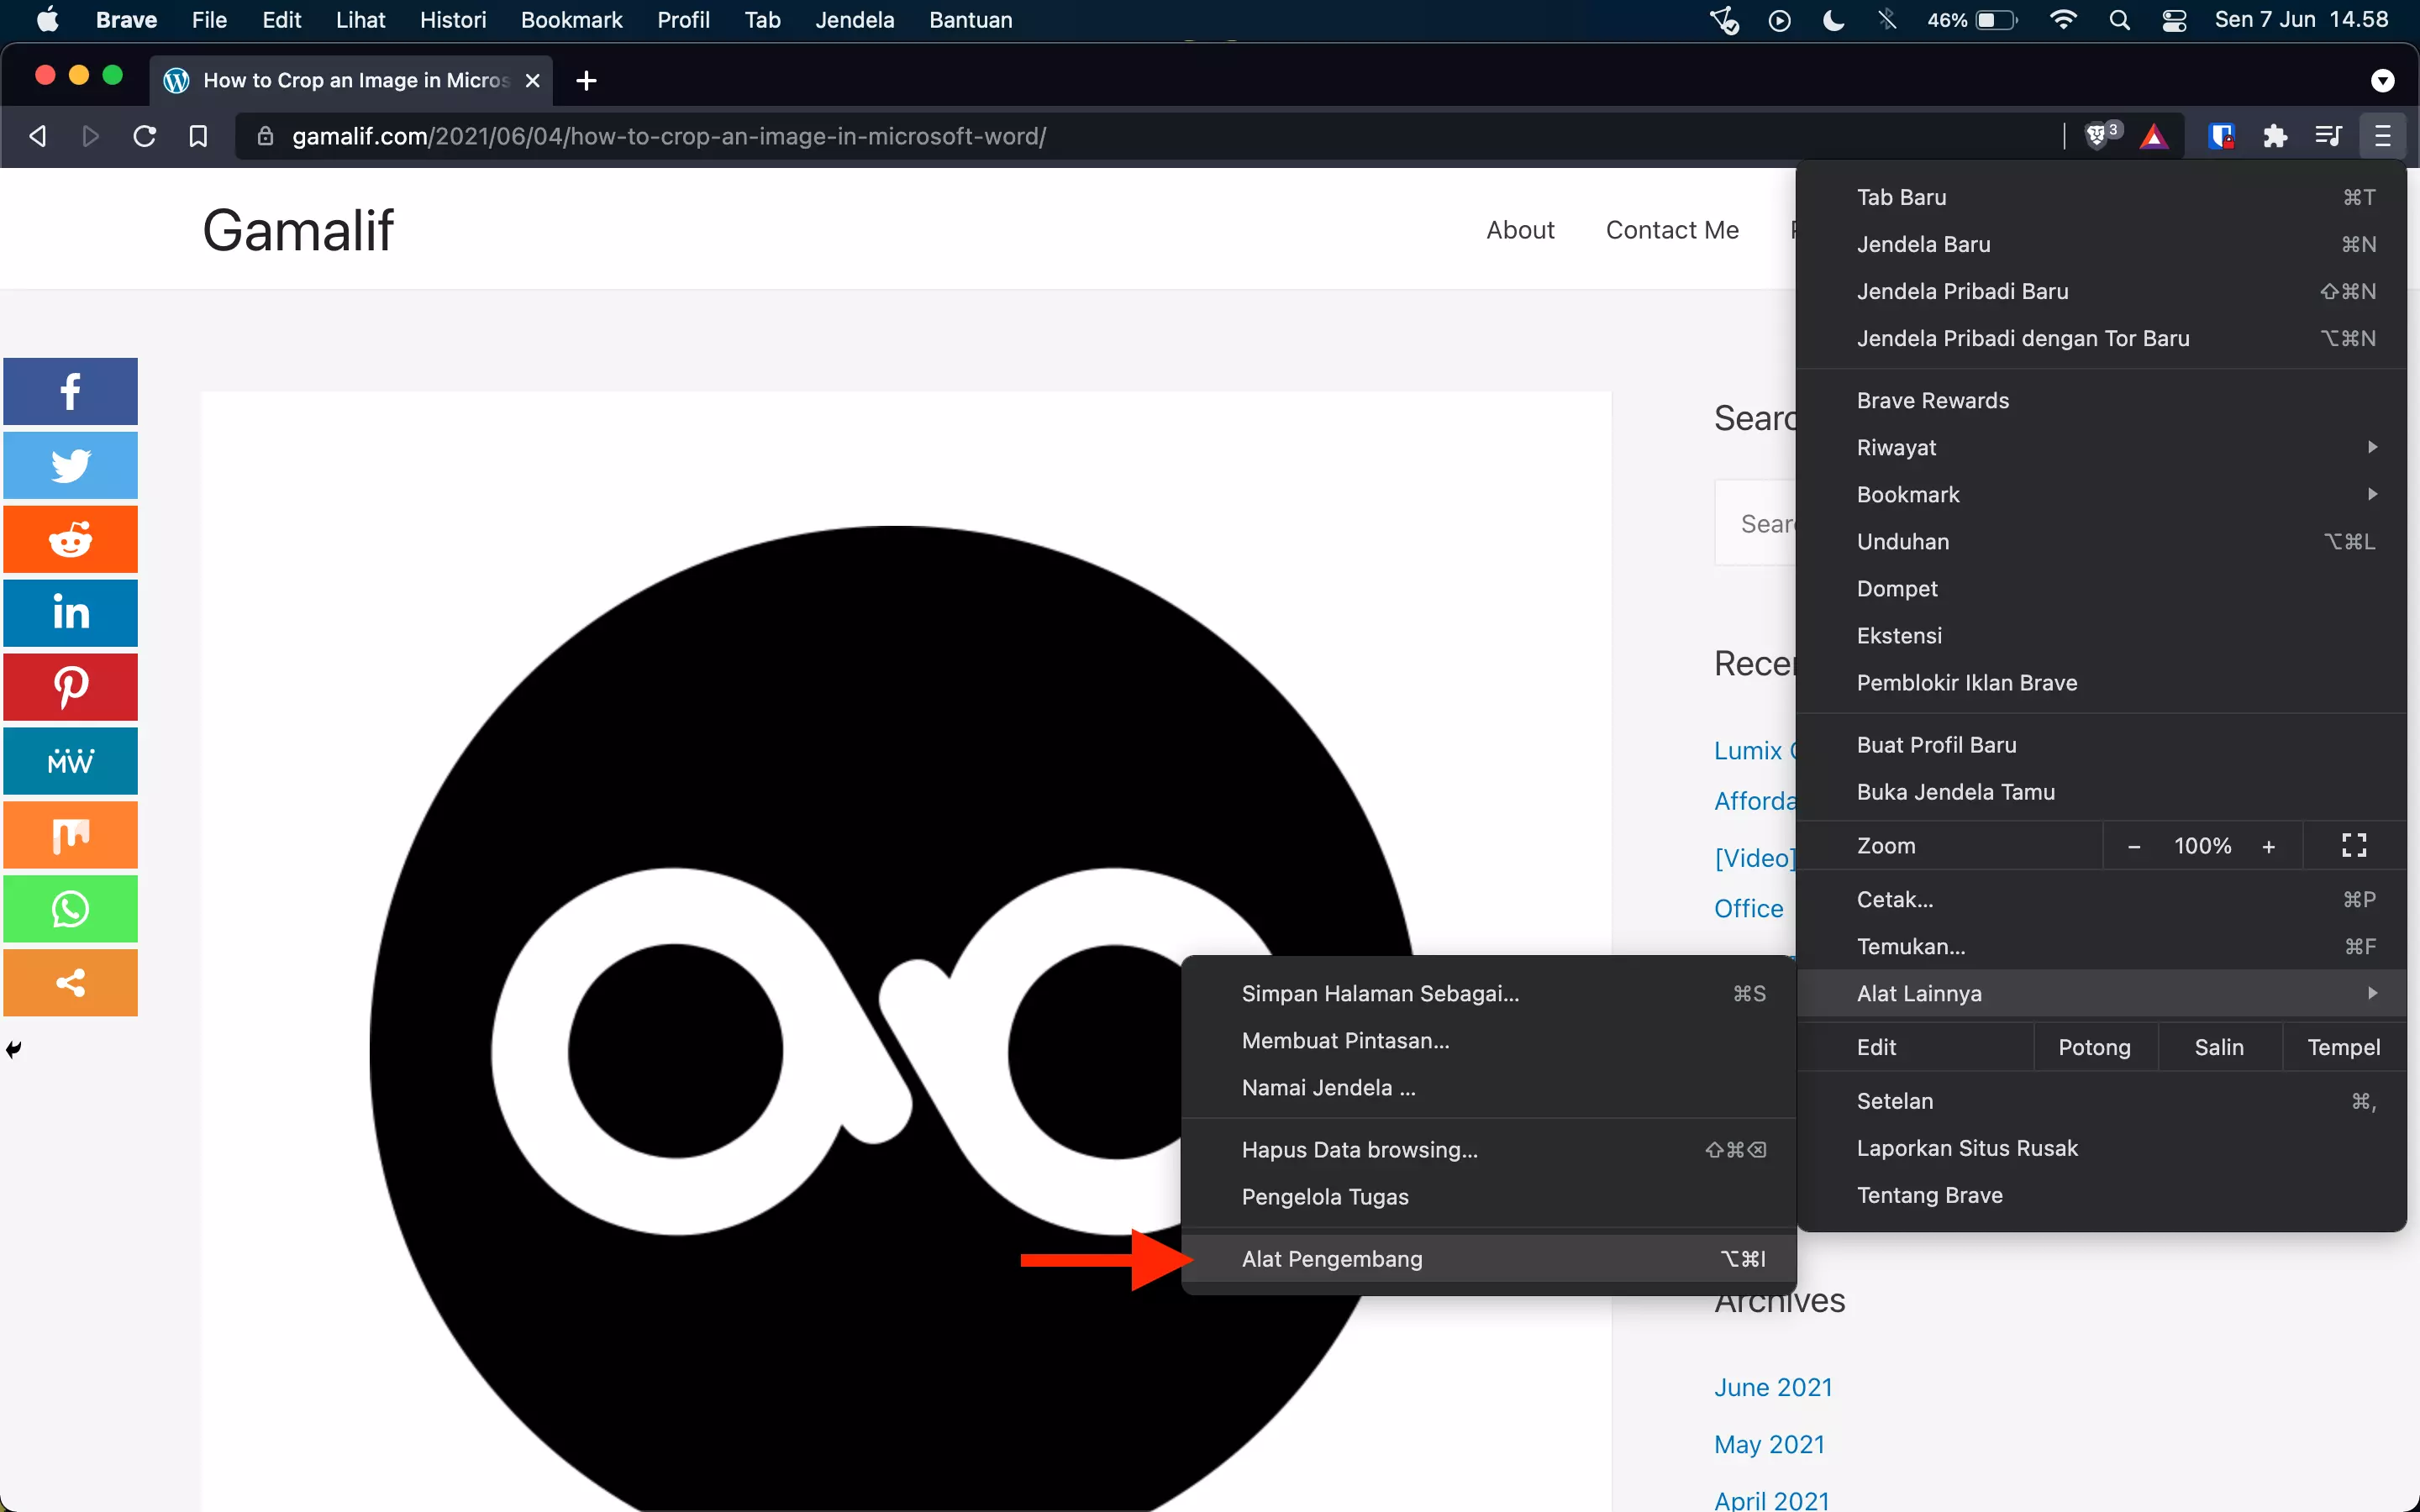
Task: Click About link in top navigation
Action: 1521,228
